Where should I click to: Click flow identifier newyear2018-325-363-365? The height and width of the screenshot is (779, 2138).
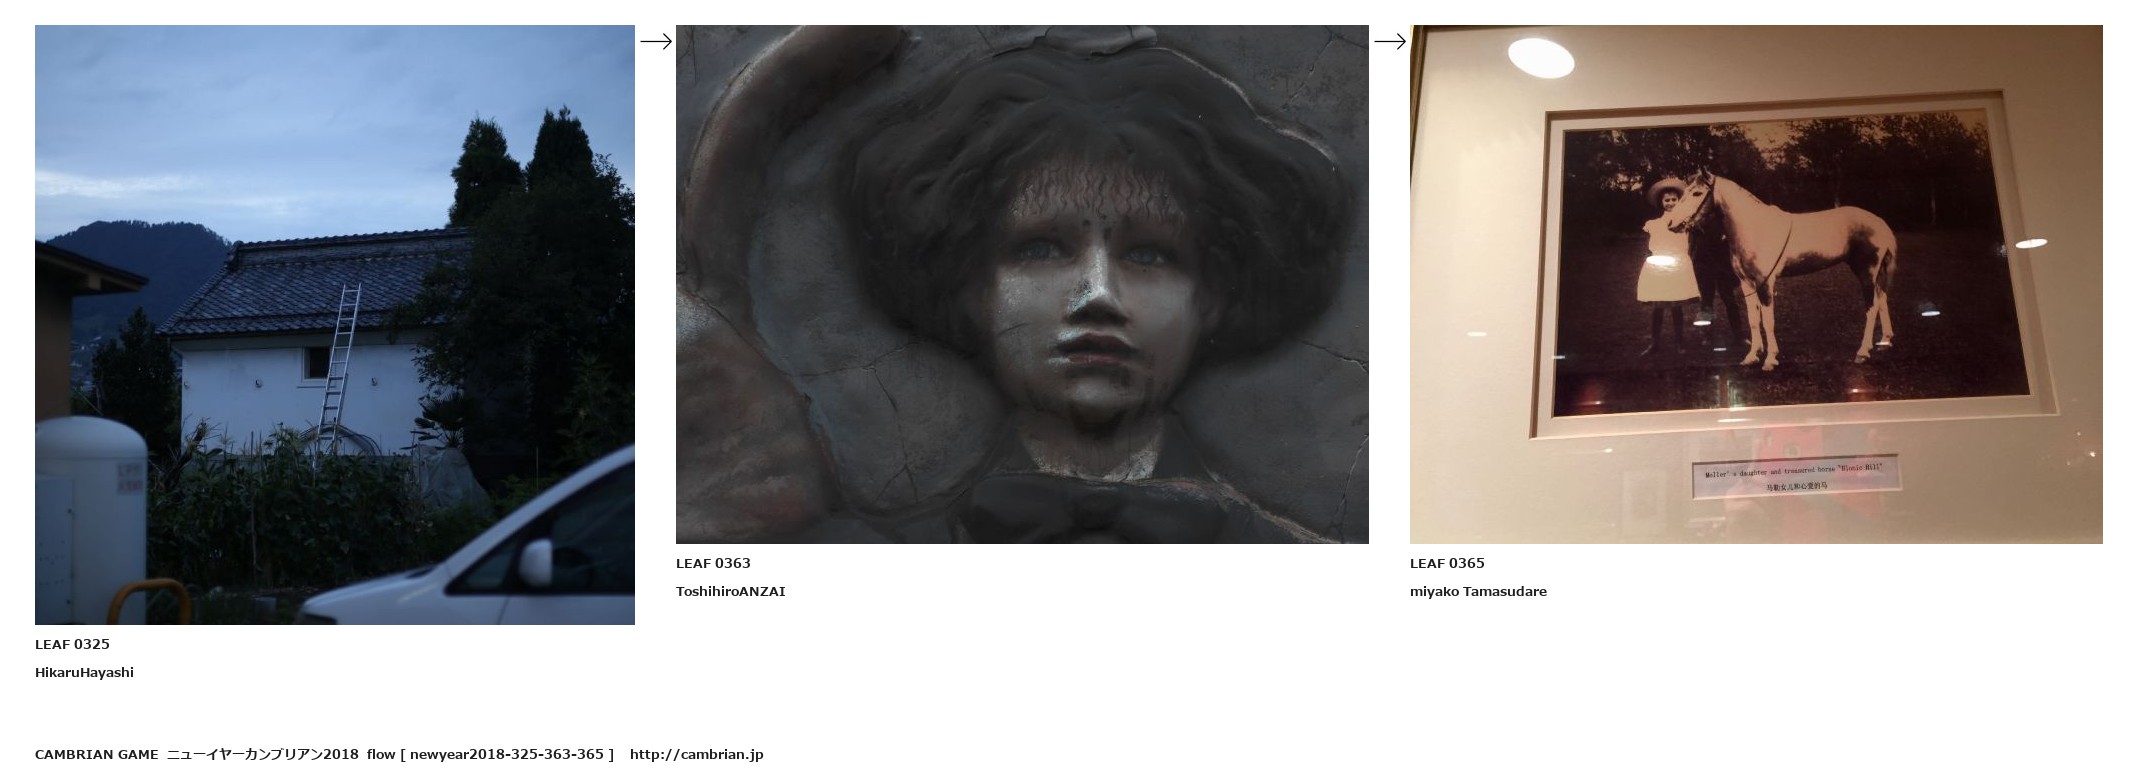click(506, 754)
